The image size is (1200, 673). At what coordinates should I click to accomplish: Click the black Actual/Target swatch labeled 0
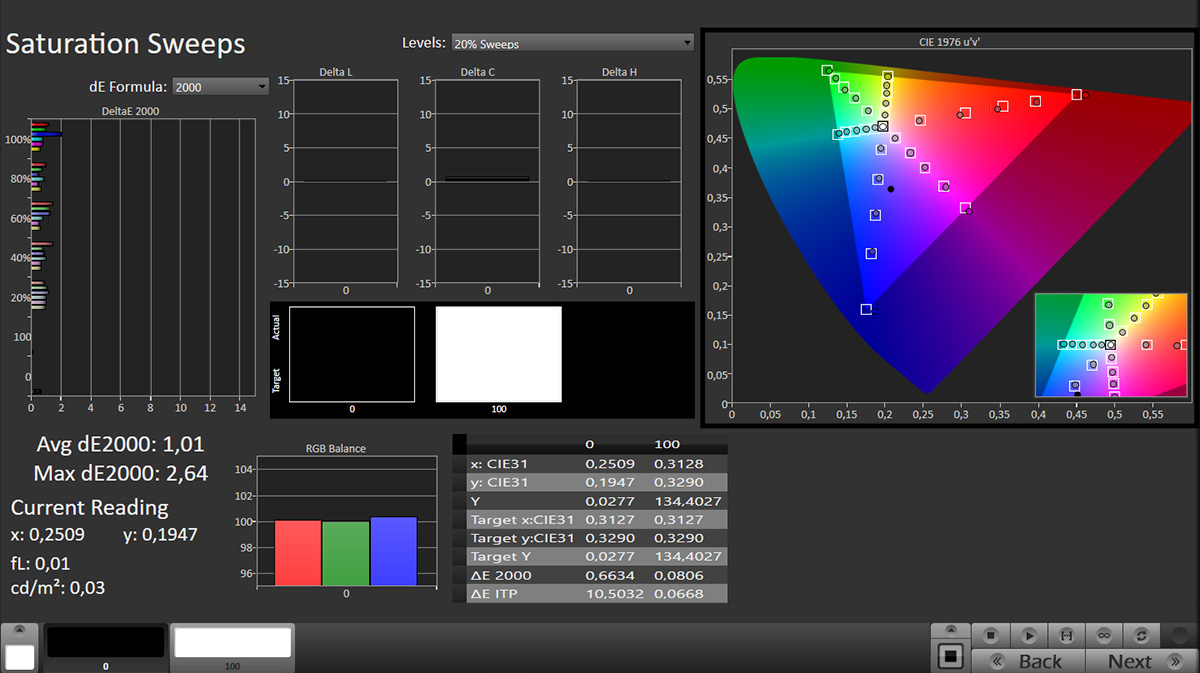tap(352, 354)
